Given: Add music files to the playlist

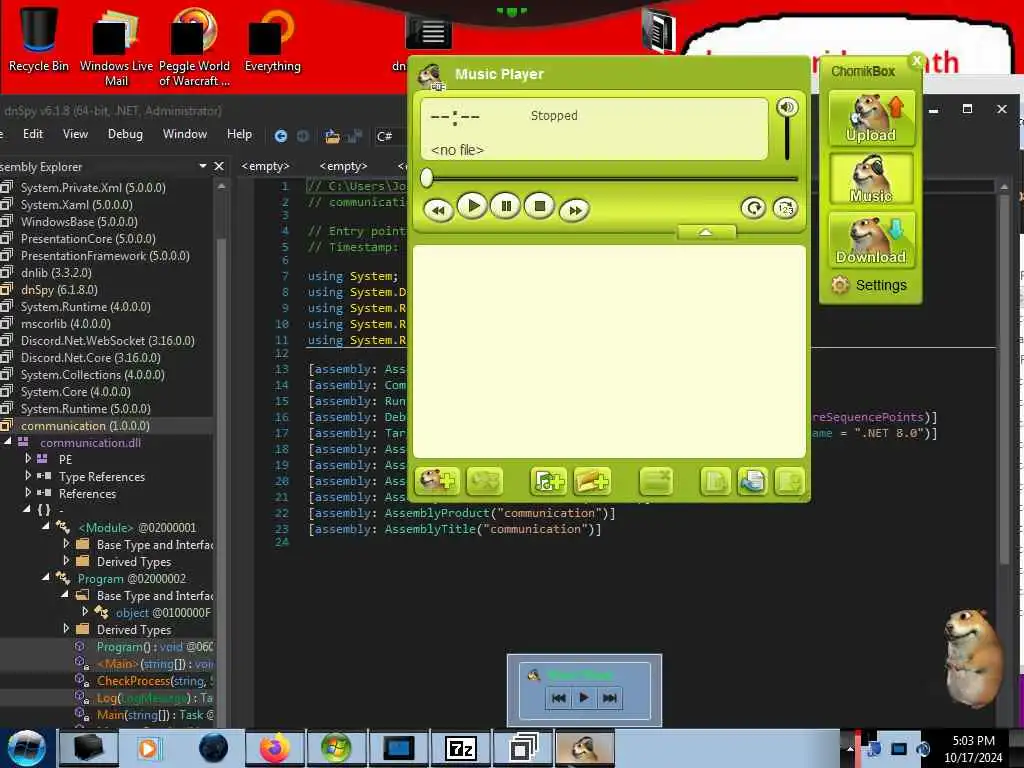Looking at the screenshot, I should [548, 482].
